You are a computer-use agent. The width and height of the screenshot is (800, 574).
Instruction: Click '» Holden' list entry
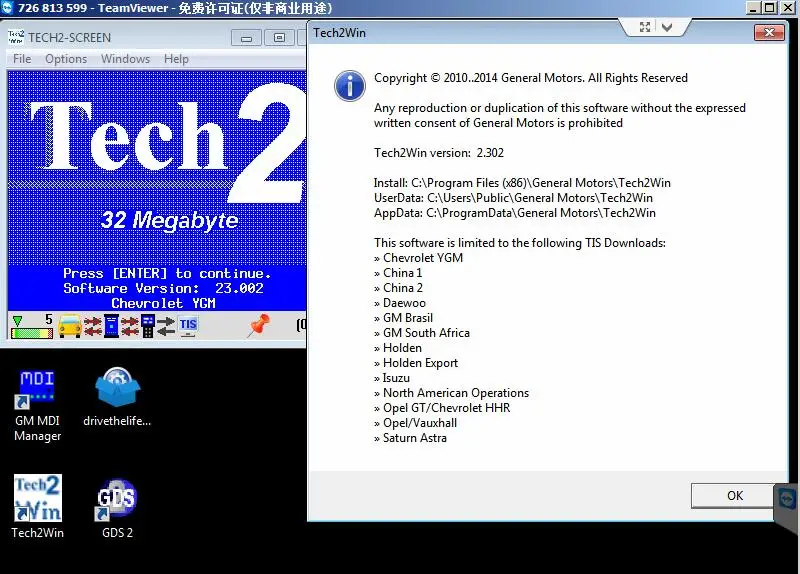(398, 348)
